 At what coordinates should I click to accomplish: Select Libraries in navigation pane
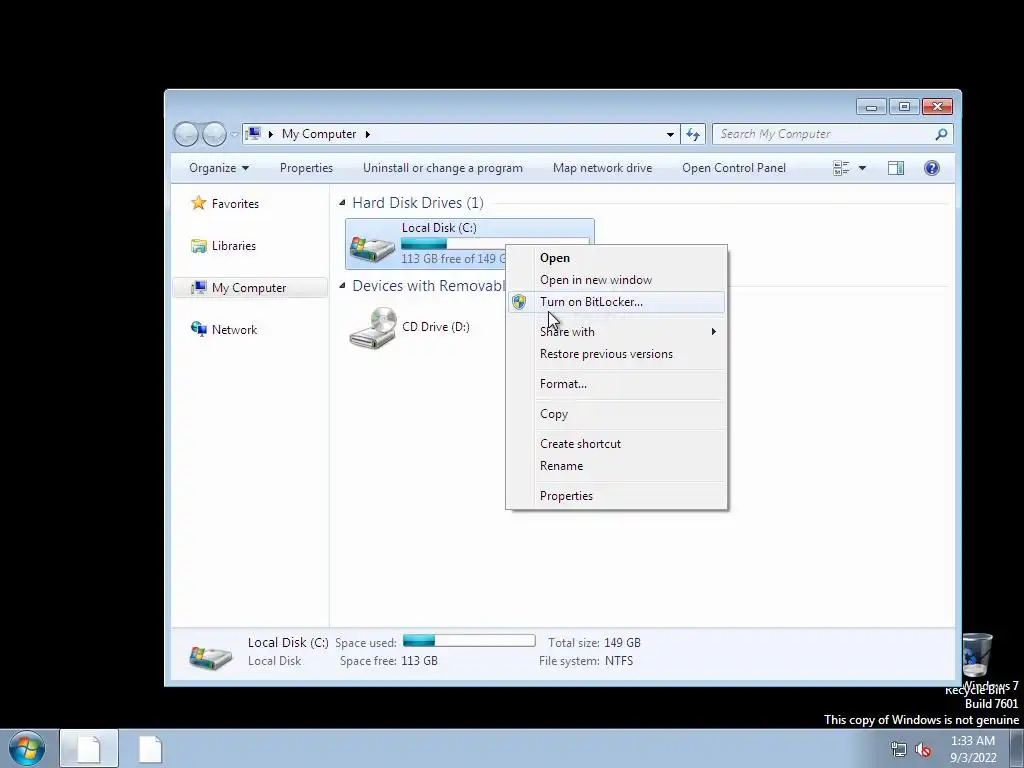(x=234, y=246)
